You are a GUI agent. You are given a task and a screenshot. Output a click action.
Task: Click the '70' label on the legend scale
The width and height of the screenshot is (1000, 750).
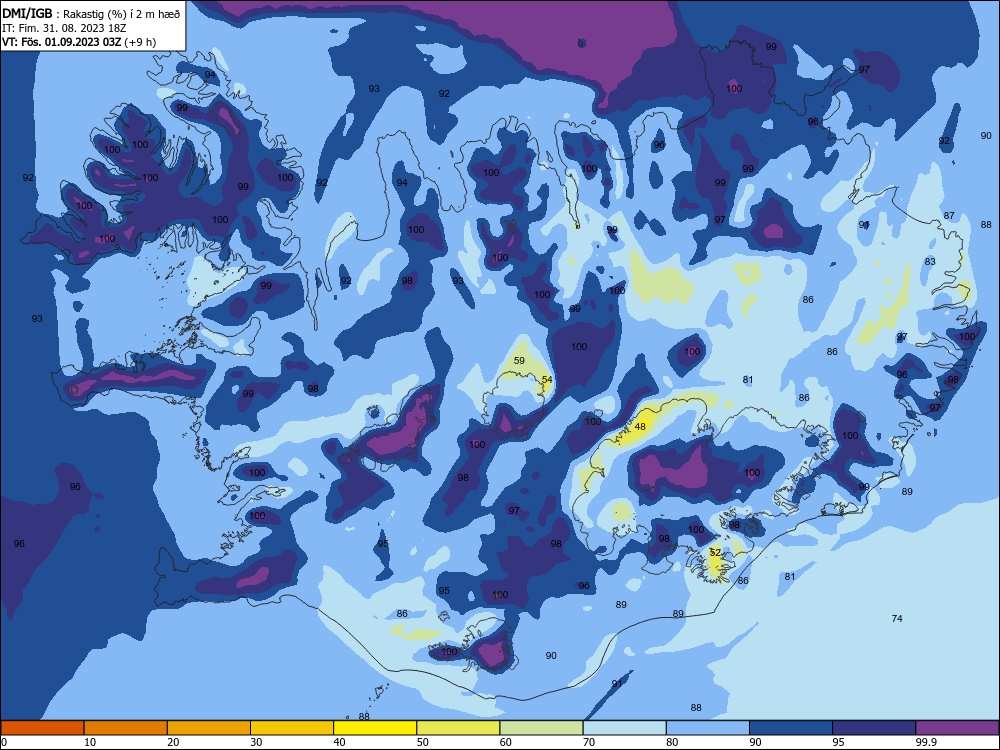[x=589, y=742]
